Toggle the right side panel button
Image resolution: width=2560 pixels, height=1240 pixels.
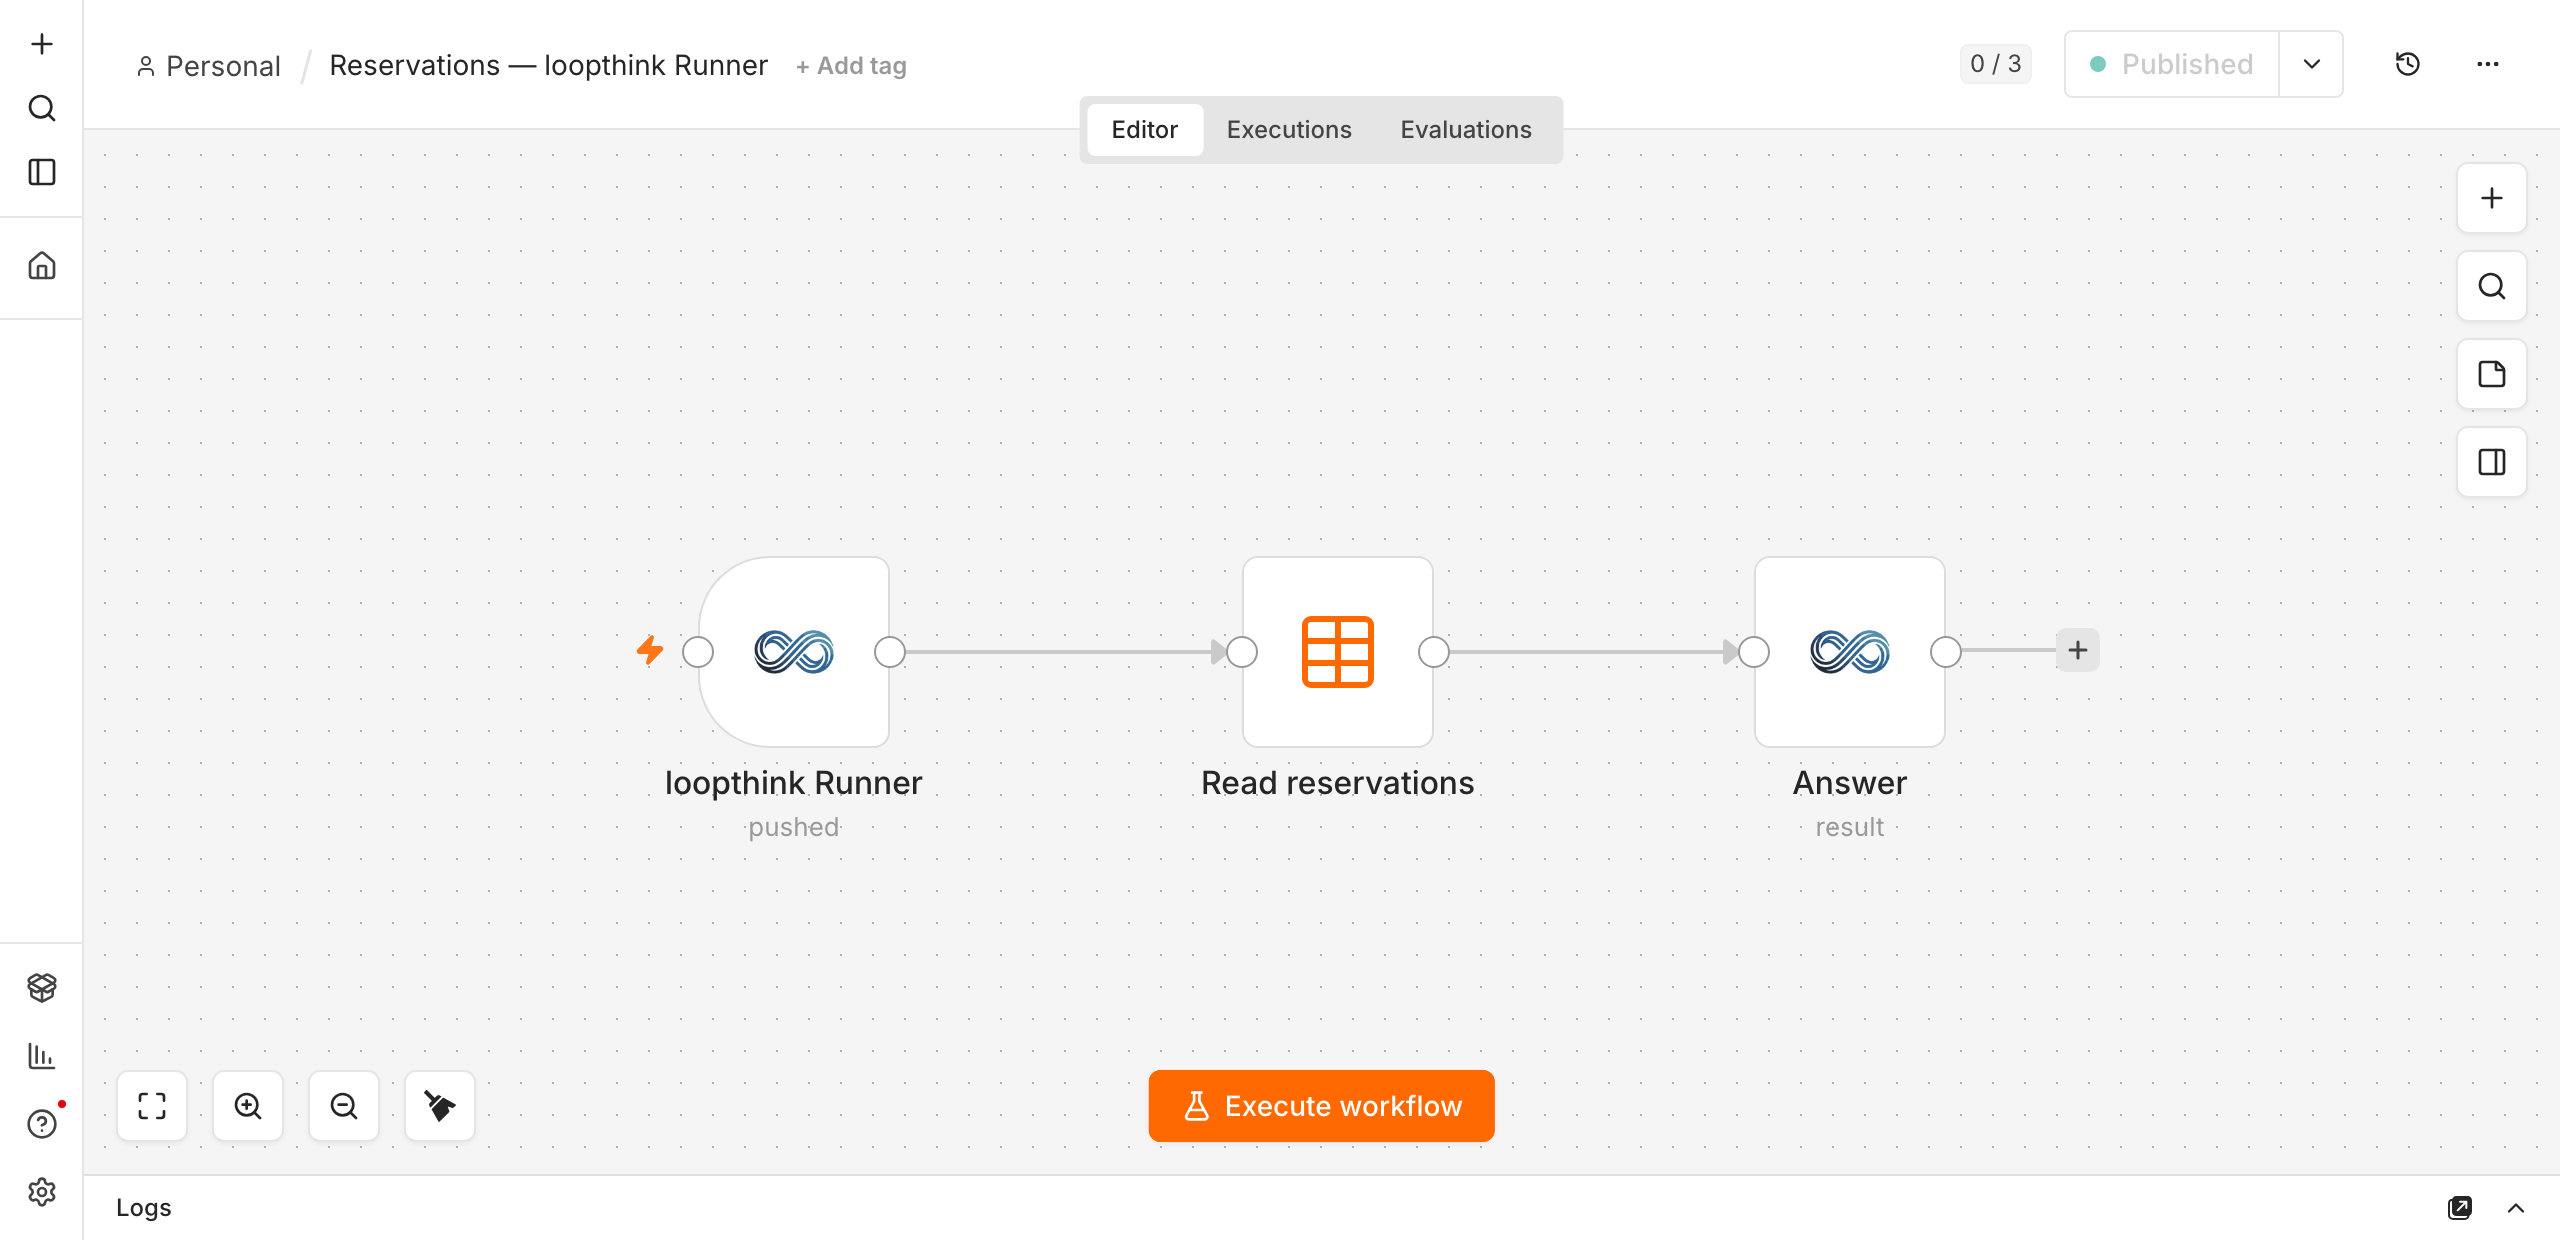click(2492, 462)
